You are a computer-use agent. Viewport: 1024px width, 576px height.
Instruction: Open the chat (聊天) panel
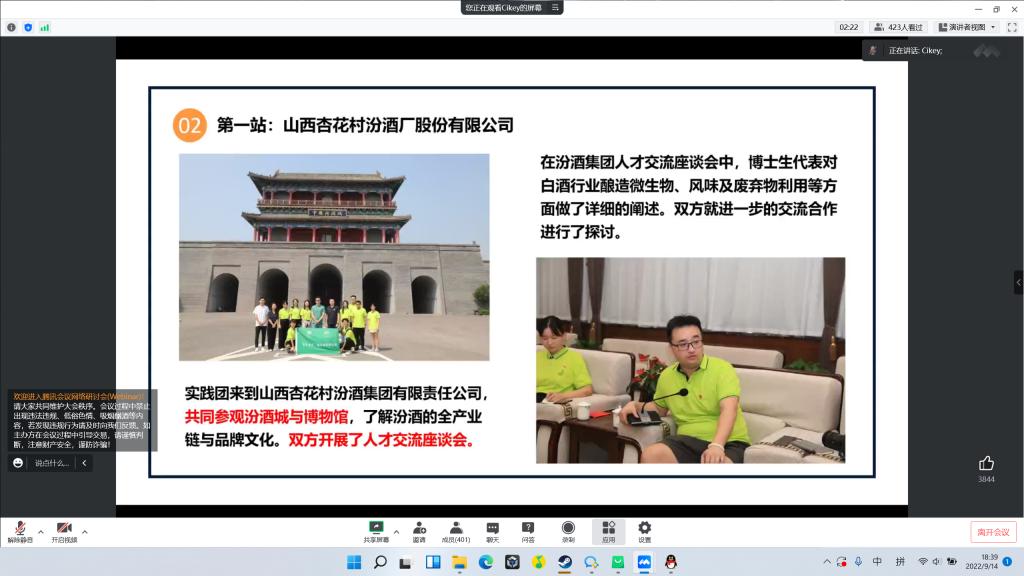point(492,530)
